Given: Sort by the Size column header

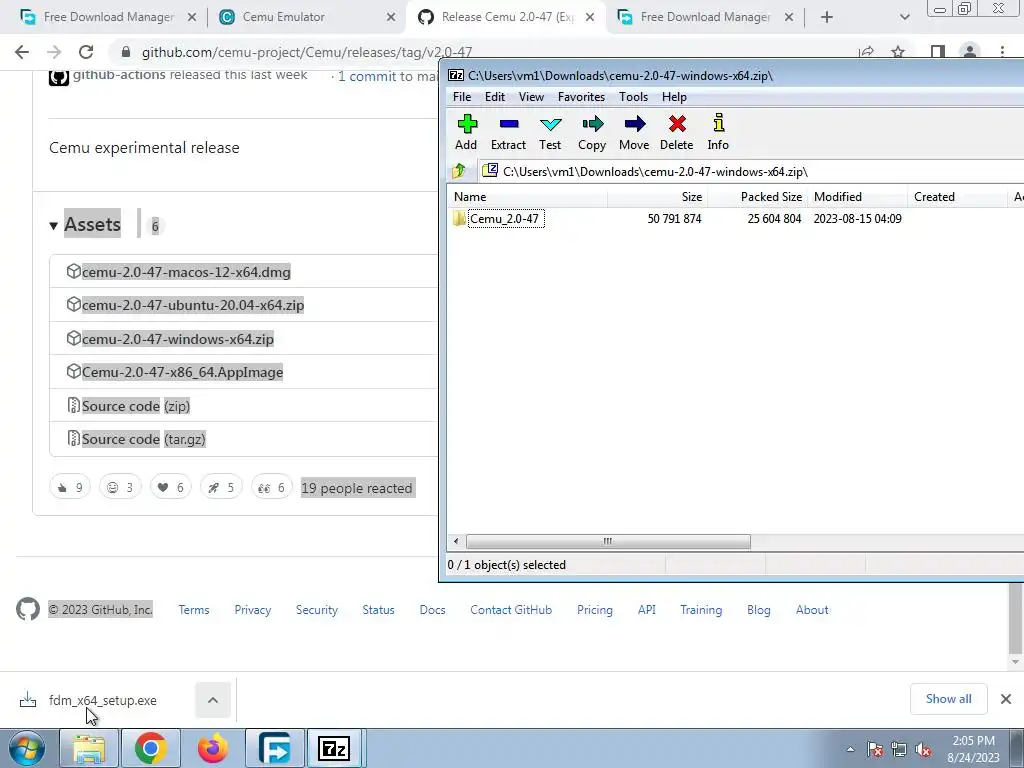Looking at the screenshot, I should [657, 197].
